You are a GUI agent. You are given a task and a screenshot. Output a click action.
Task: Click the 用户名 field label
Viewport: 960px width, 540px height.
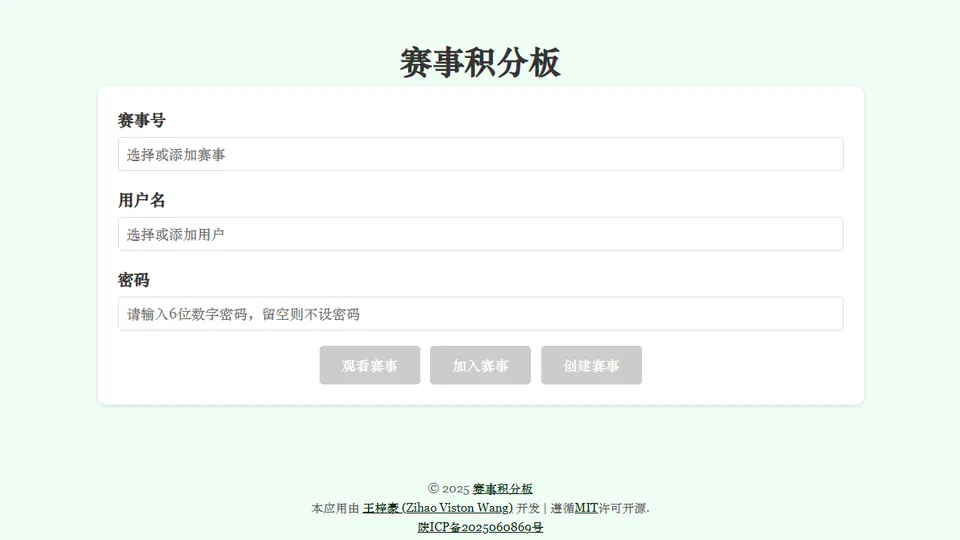pos(141,201)
